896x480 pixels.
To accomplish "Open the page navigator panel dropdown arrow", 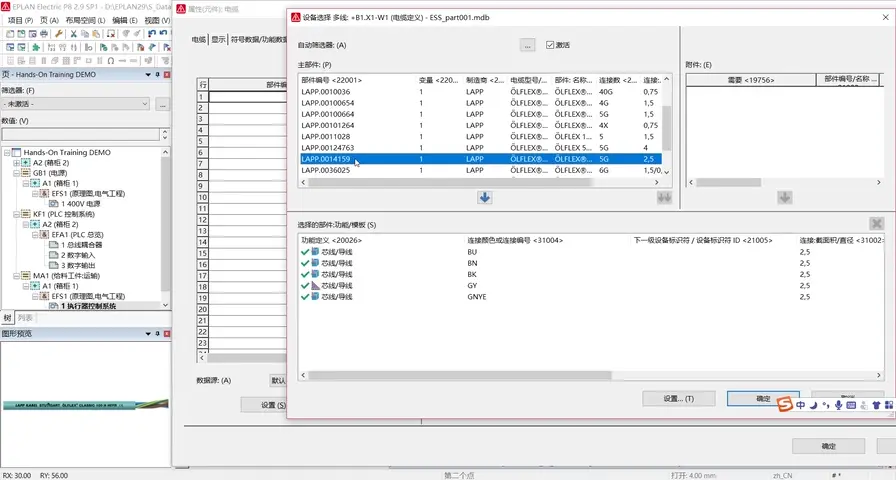I will point(148,75).
